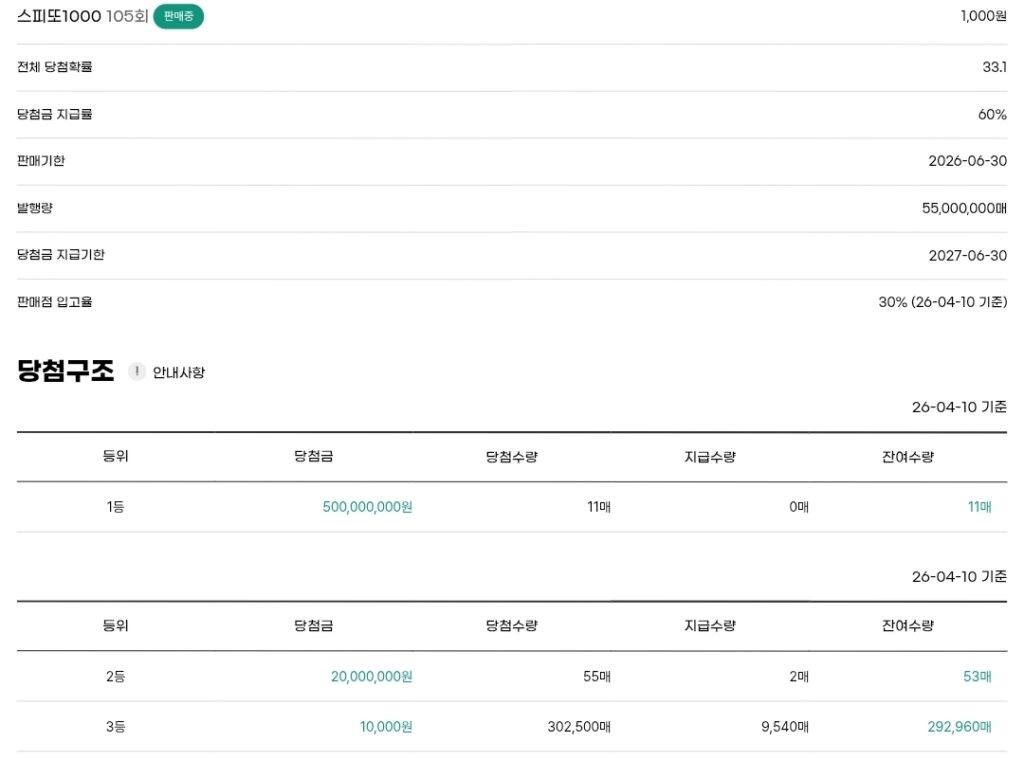Click the 당첨구조 section heading

66,372
